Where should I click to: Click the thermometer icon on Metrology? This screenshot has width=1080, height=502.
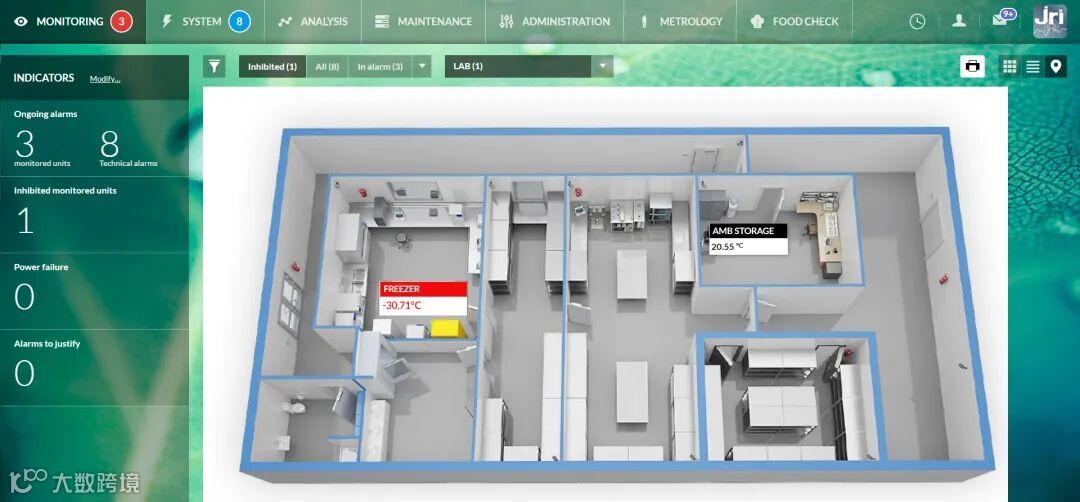coord(644,21)
